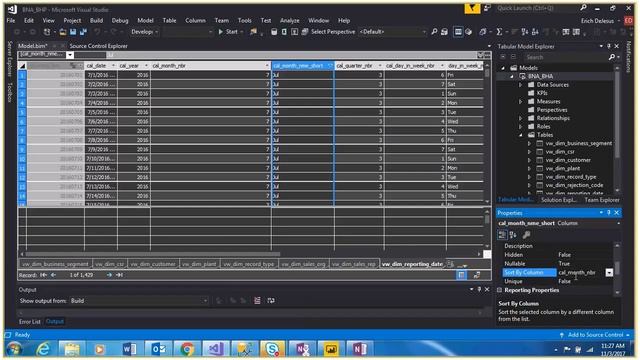Open cal_year column filter dropdown

147,66
